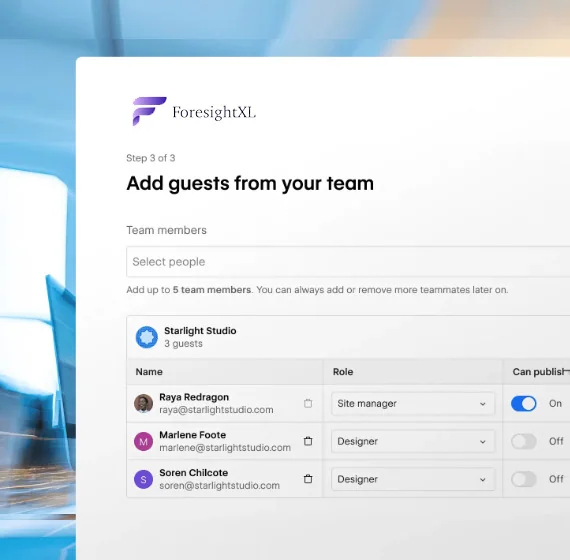
Task: Click Soren Chilcote's S avatar
Action: [x=143, y=479]
